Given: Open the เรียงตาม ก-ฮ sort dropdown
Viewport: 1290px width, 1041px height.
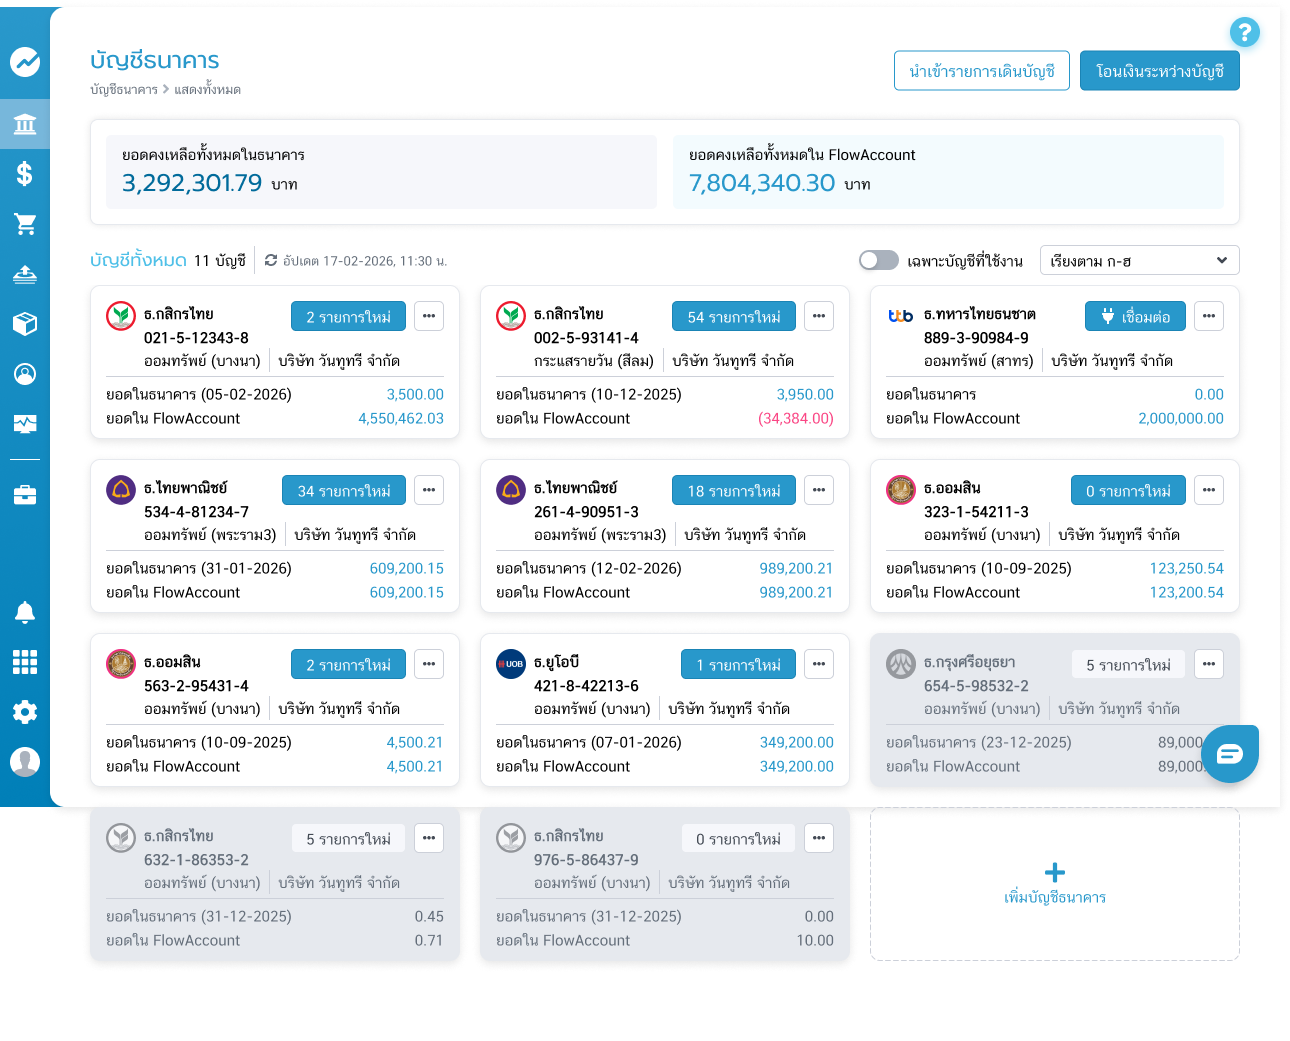Looking at the screenshot, I should pos(1139,260).
